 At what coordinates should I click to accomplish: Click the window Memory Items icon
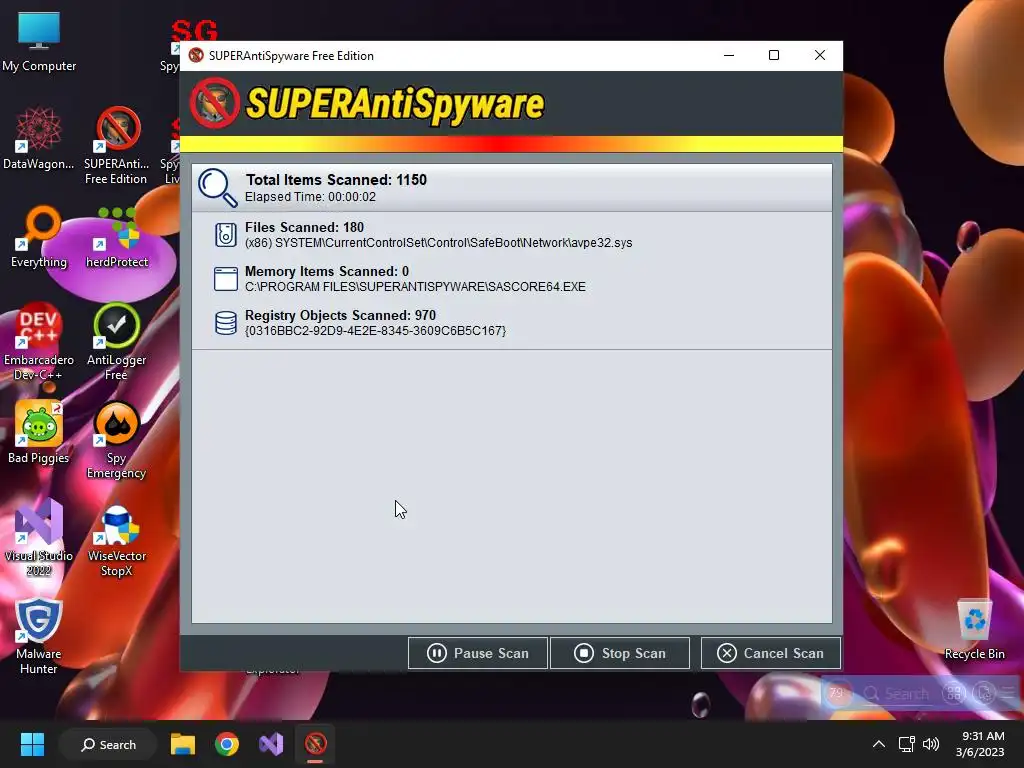coord(226,279)
